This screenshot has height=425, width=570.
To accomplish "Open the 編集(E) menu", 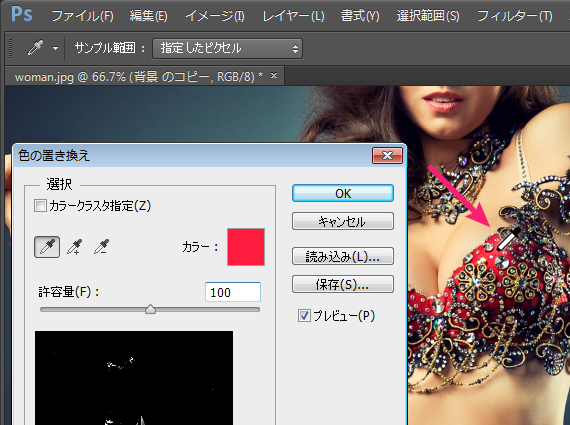I will 149,16.
